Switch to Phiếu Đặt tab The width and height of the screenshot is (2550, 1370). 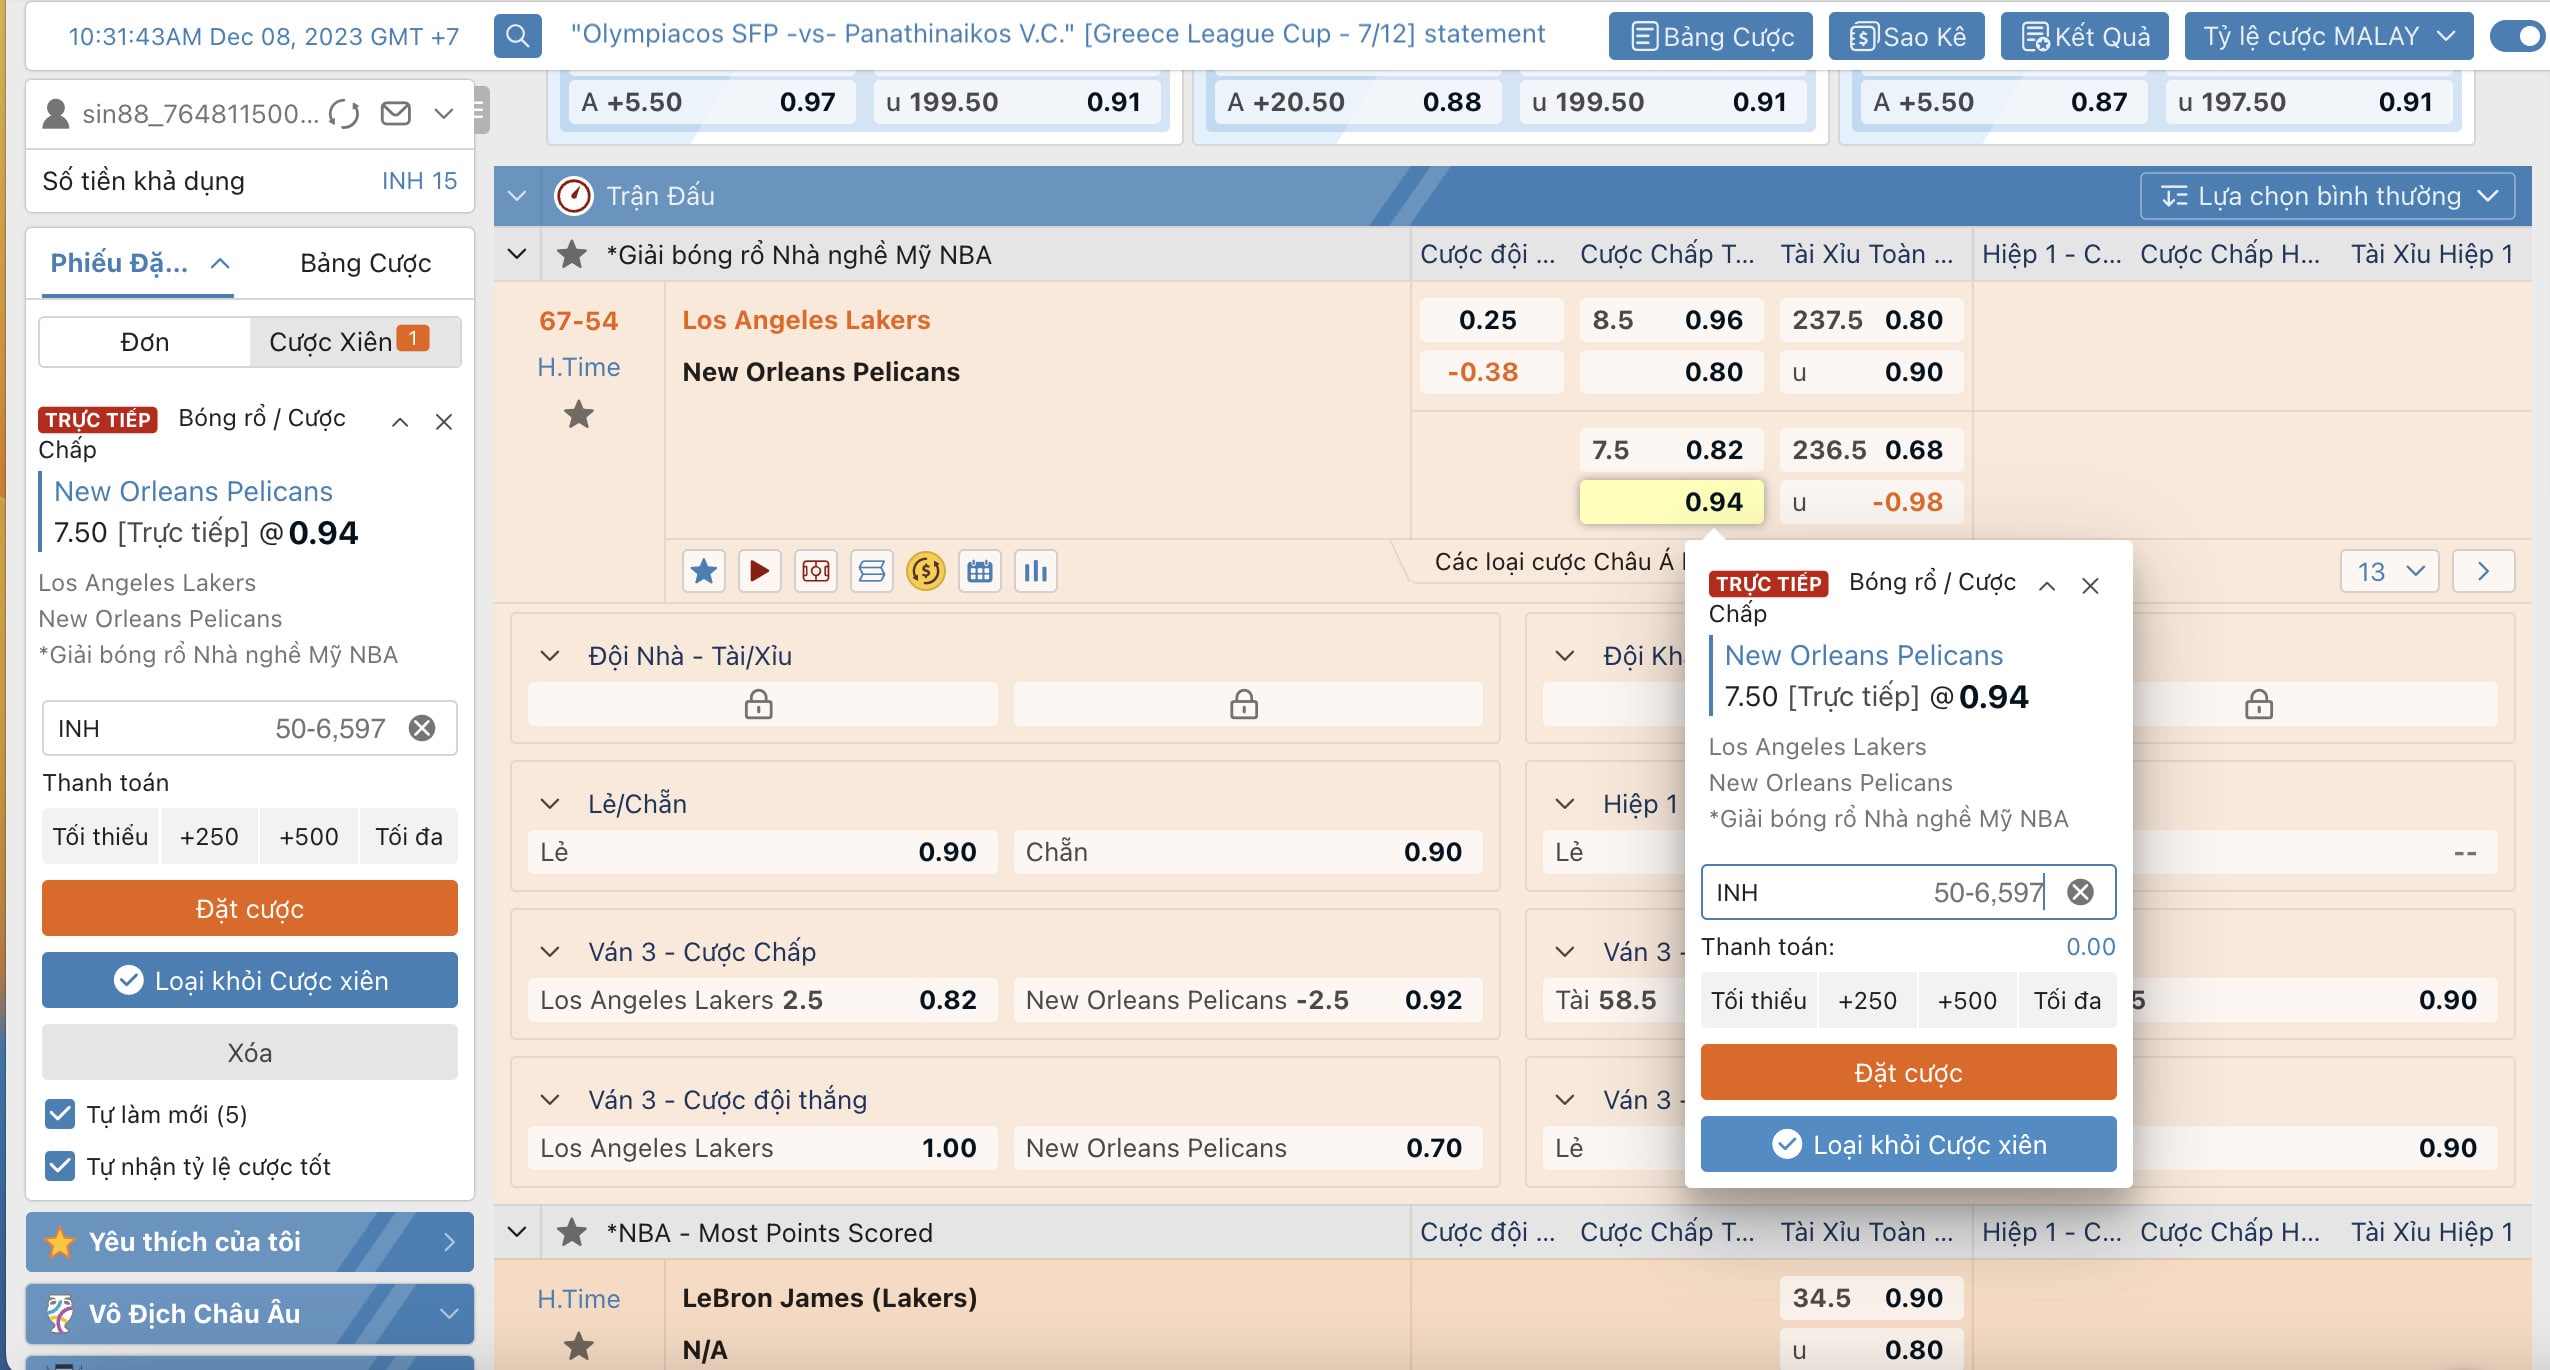(x=138, y=263)
